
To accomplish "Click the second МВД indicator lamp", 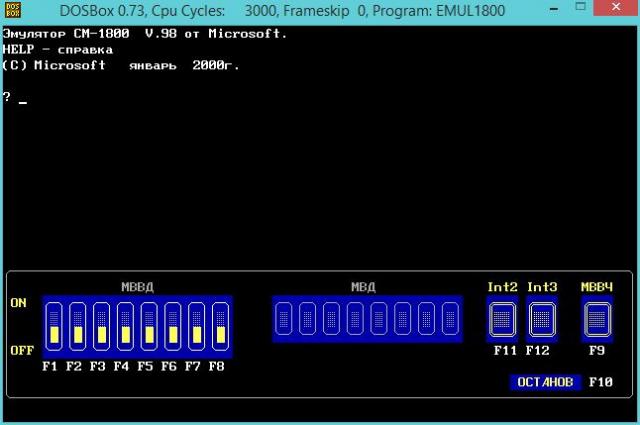I will [x=308, y=320].
